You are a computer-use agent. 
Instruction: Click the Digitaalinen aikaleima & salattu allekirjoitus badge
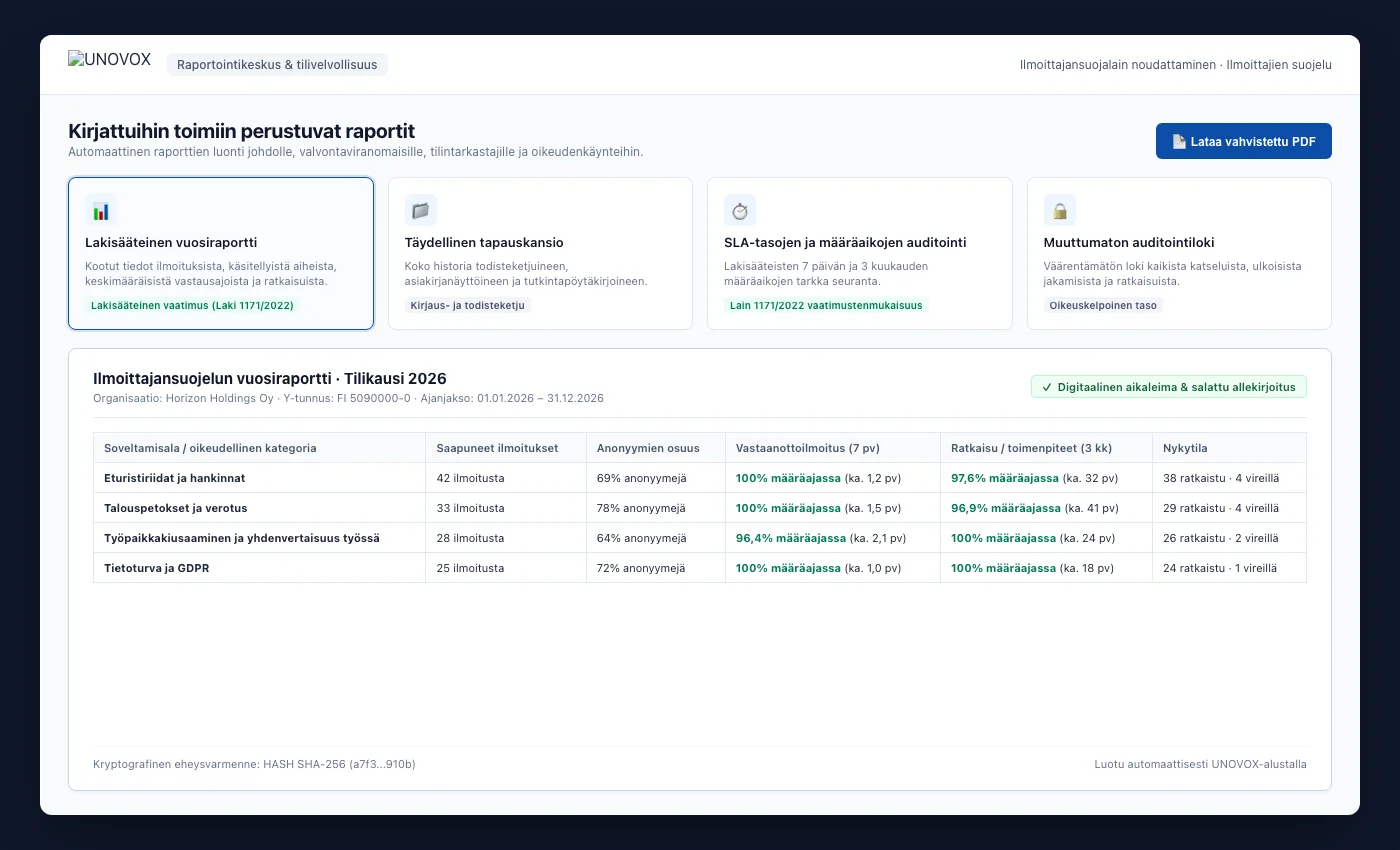[1169, 387]
